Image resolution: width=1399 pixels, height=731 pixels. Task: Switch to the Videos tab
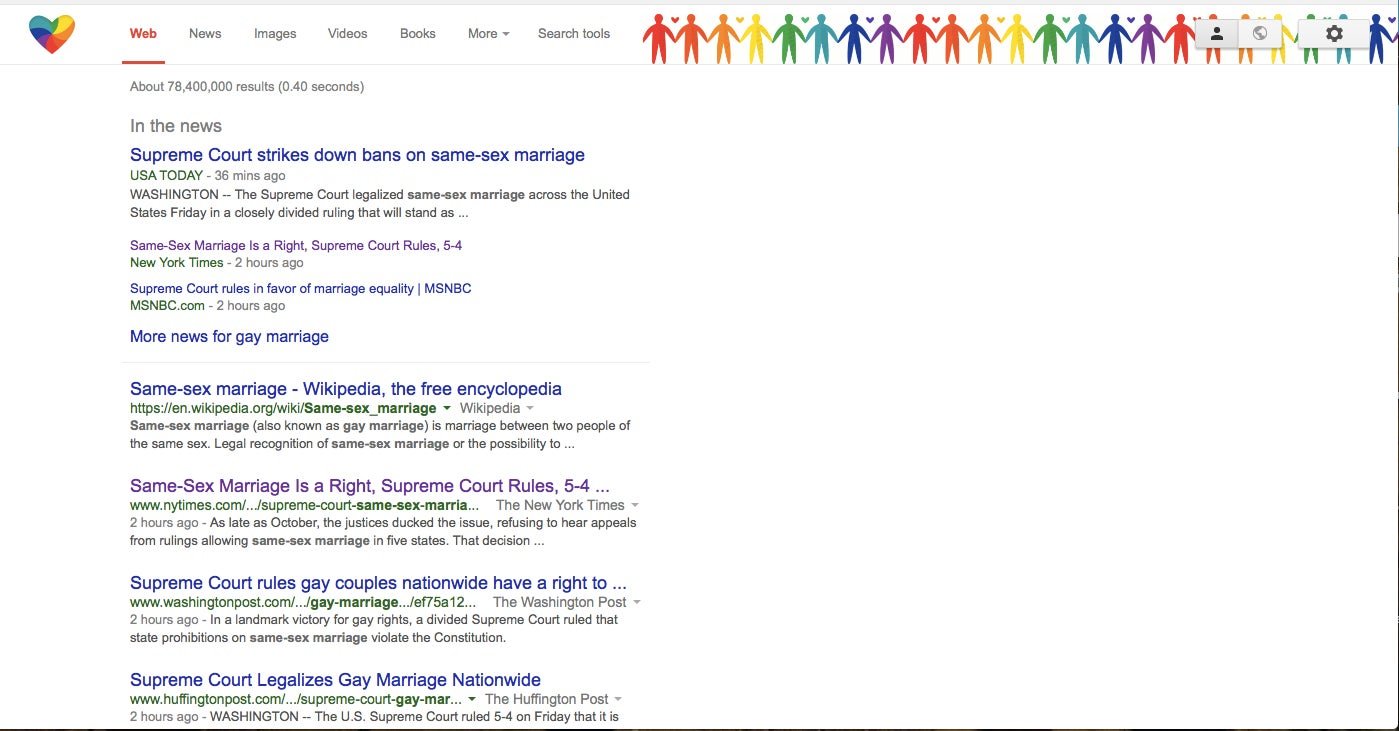tap(347, 33)
